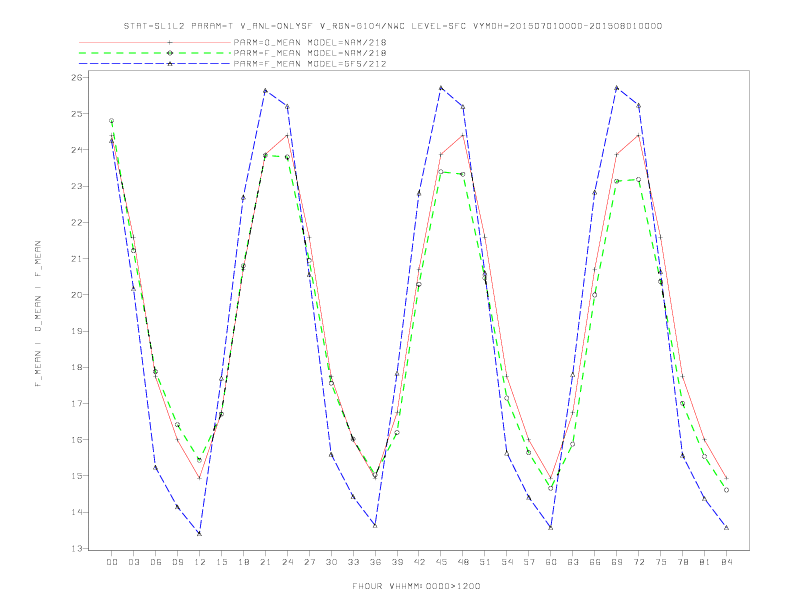Click x-axis forecast hour label 84
This screenshot has width=792, height=612.
(x=726, y=562)
